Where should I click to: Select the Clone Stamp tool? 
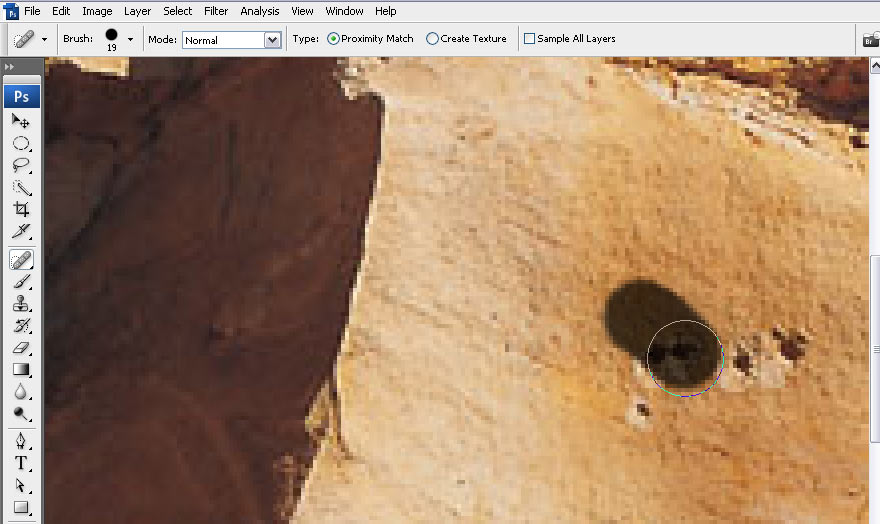click(x=21, y=304)
